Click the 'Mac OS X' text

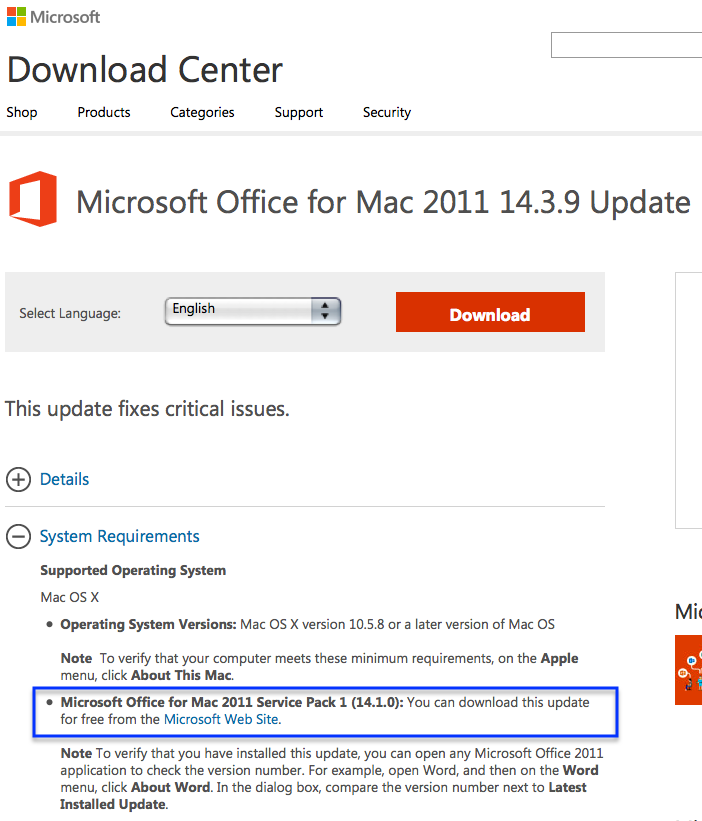70,597
